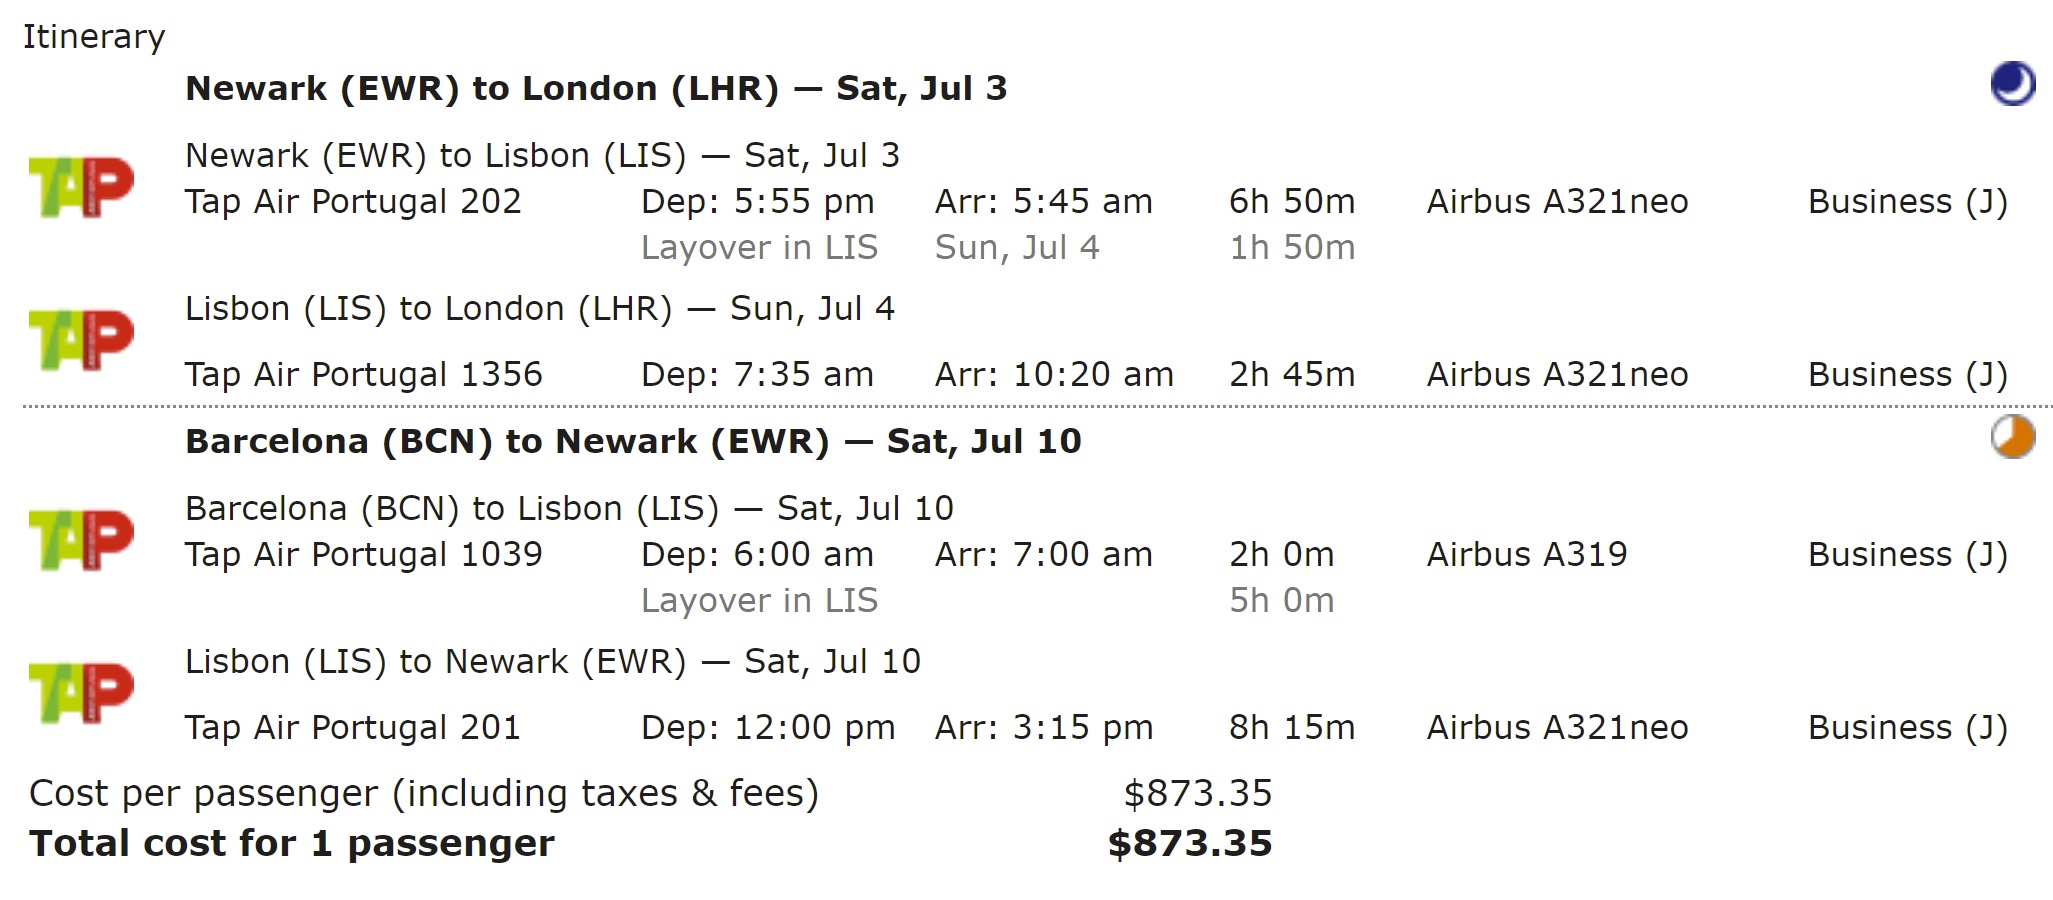Click Tap Air Portugal 1356 flight number
Image resolution: width=2053 pixels, height=900 pixels.
pyautogui.click(x=363, y=375)
